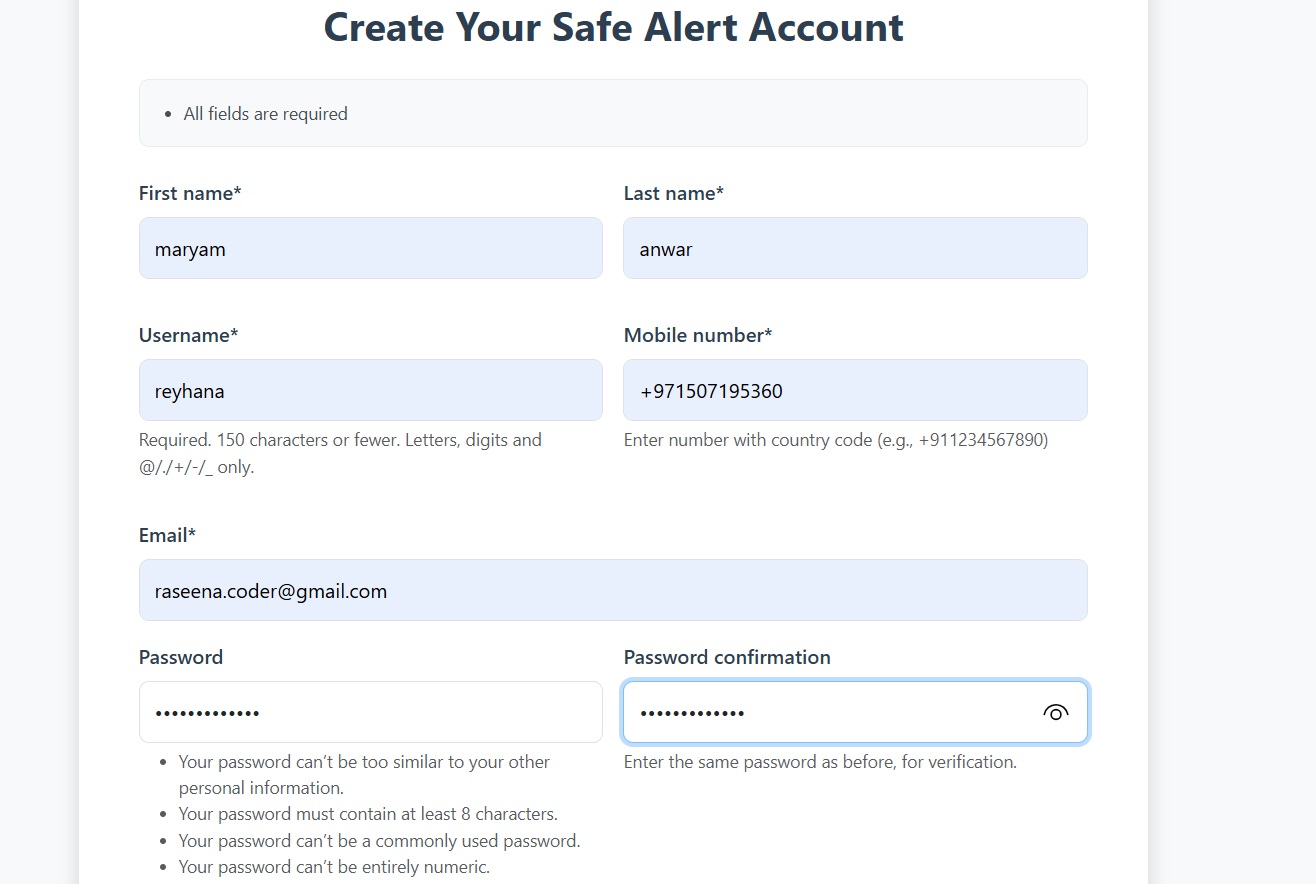Click into the Username field with reyhana
The width and height of the screenshot is (1316, 884).
coord(371,390)
